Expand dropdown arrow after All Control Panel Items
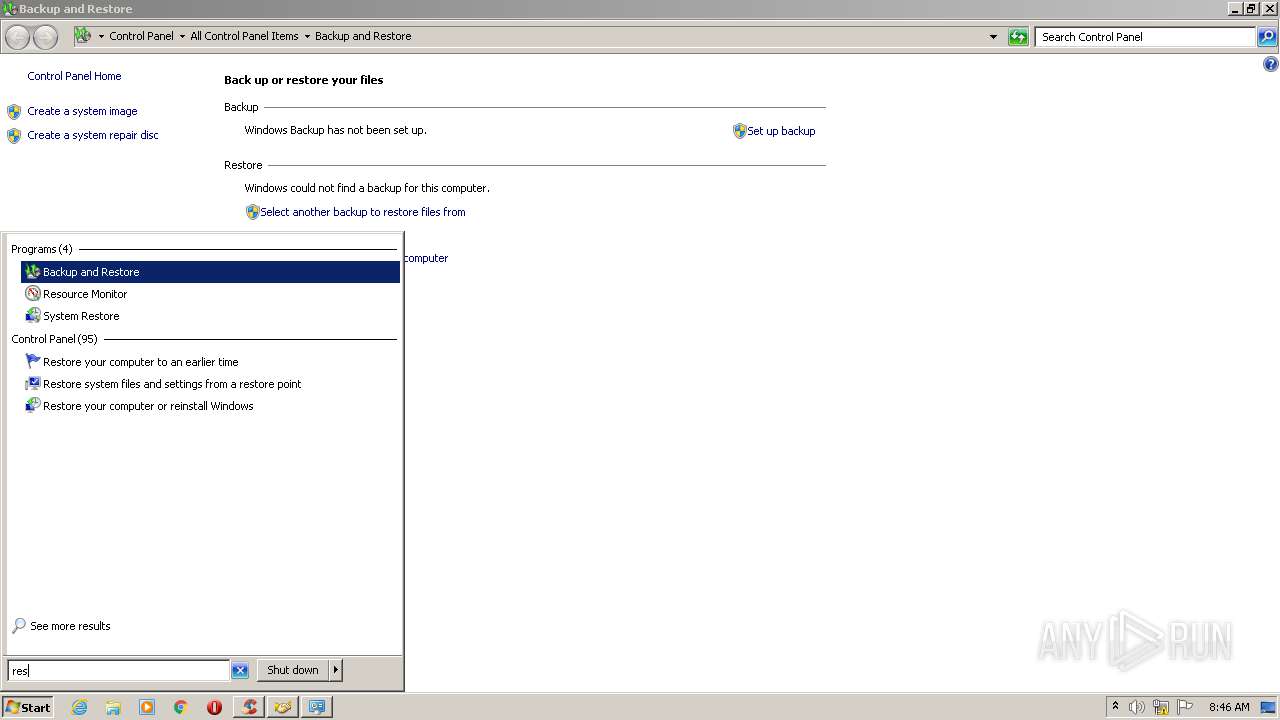Screen dimensions: 1280x720 coord(307,36)
